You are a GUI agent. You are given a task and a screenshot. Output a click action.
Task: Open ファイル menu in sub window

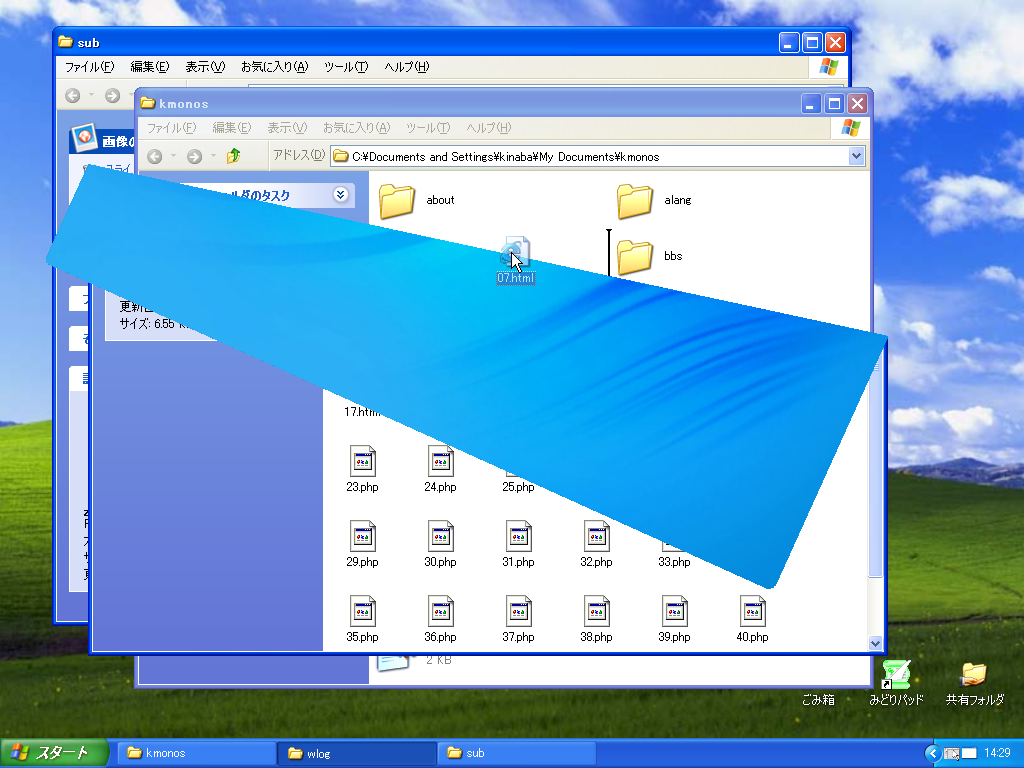89,67
